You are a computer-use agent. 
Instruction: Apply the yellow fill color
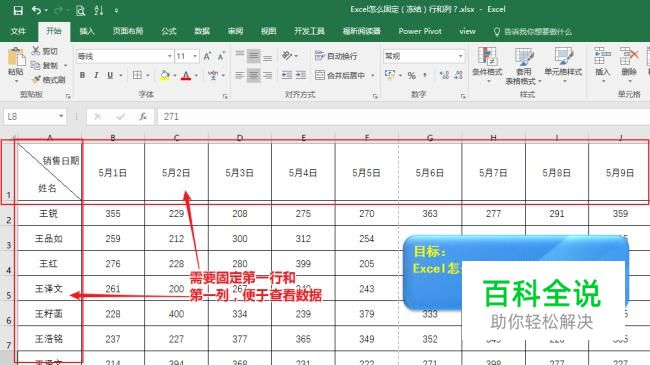click(x=165, y=75)
